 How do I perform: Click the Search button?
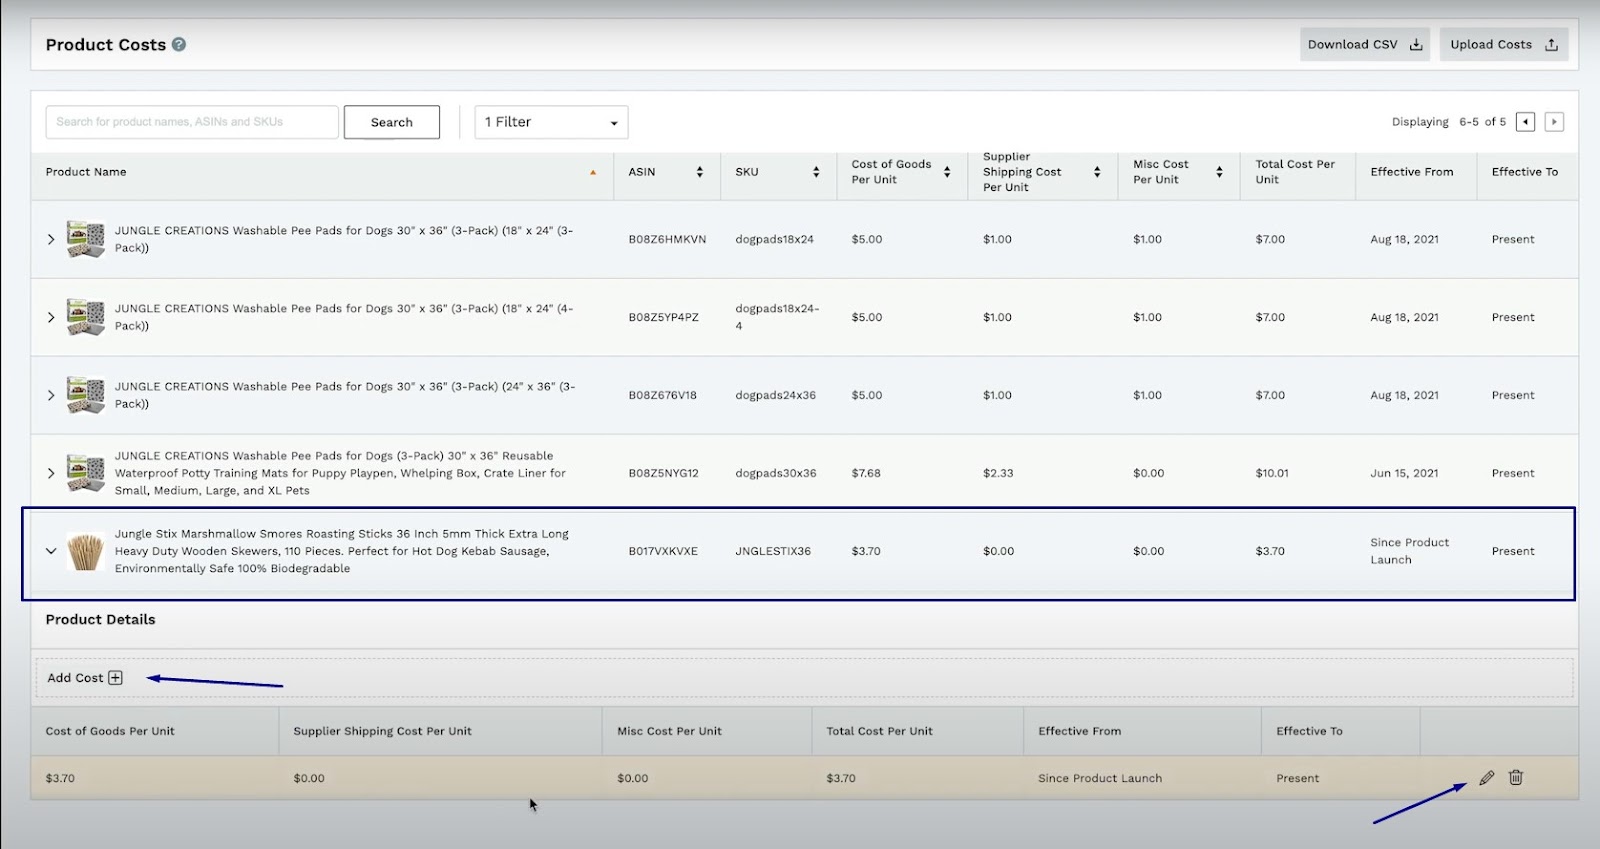[x=391, y=122]
